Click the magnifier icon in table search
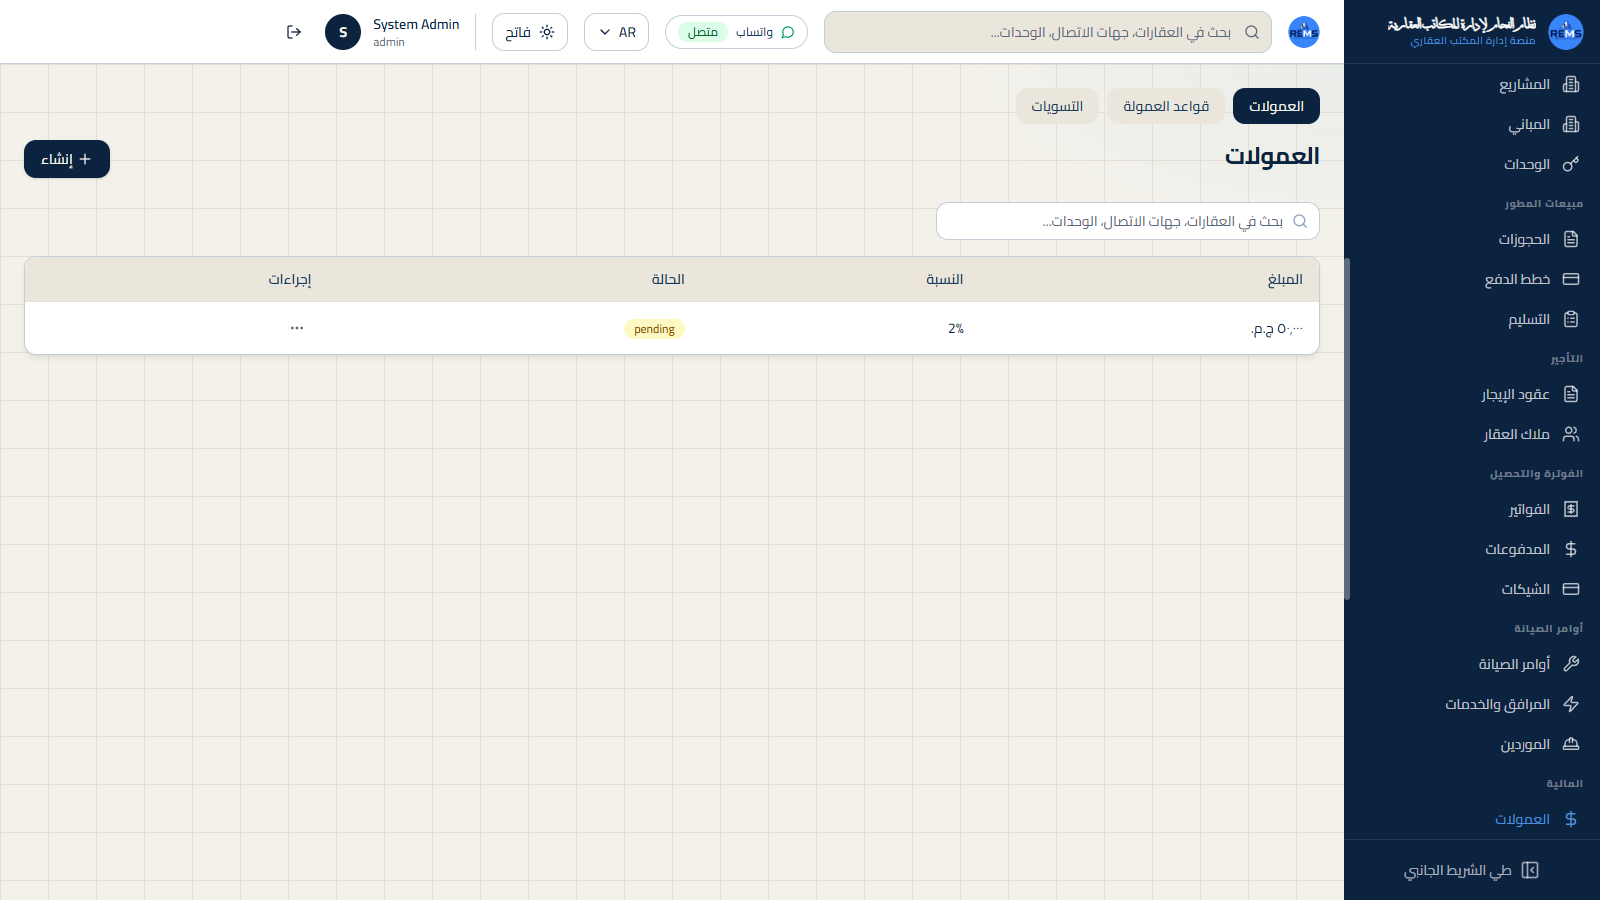This screenshot has width=1600, height=900. [x=1300, y=221]
